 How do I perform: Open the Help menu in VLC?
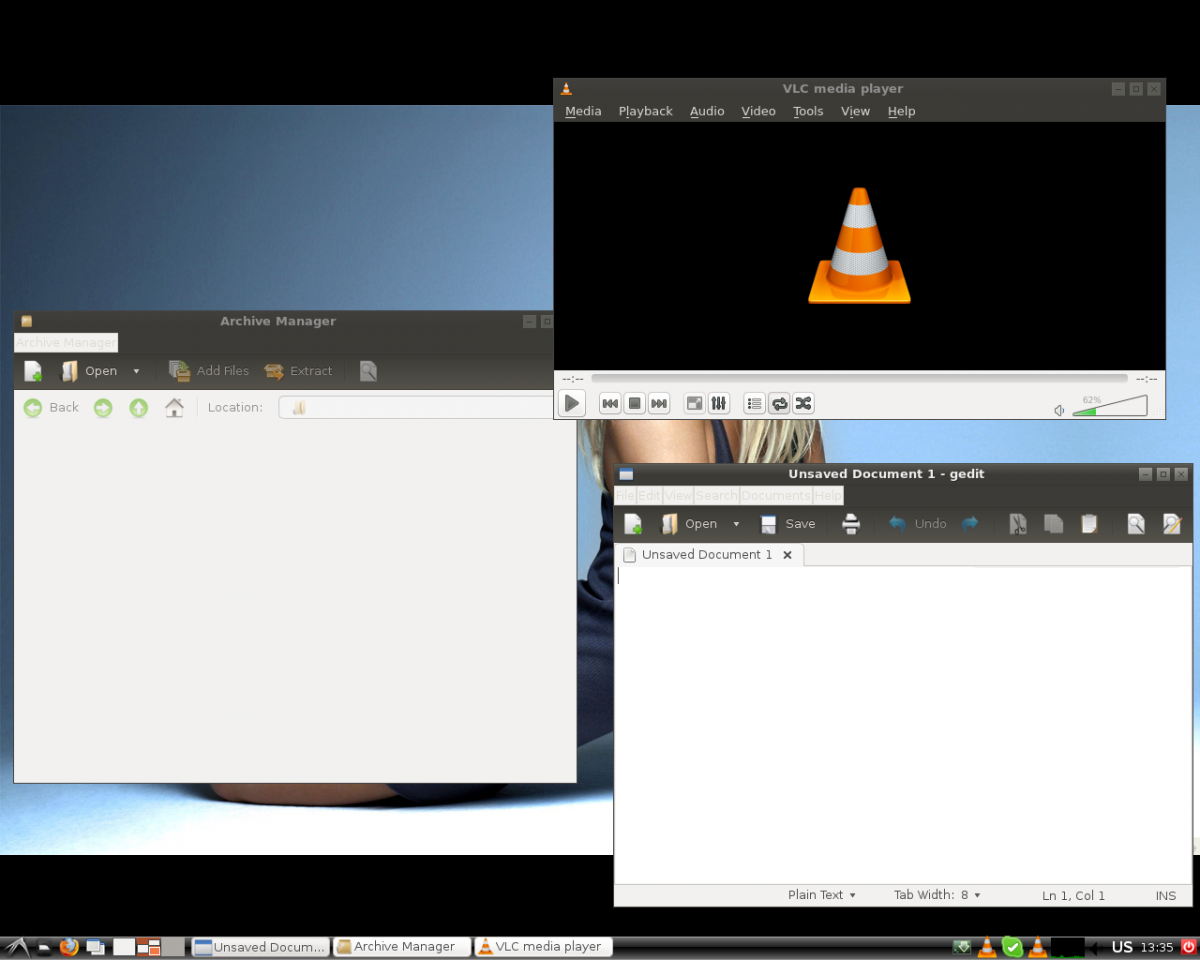[x=901, y=111]
